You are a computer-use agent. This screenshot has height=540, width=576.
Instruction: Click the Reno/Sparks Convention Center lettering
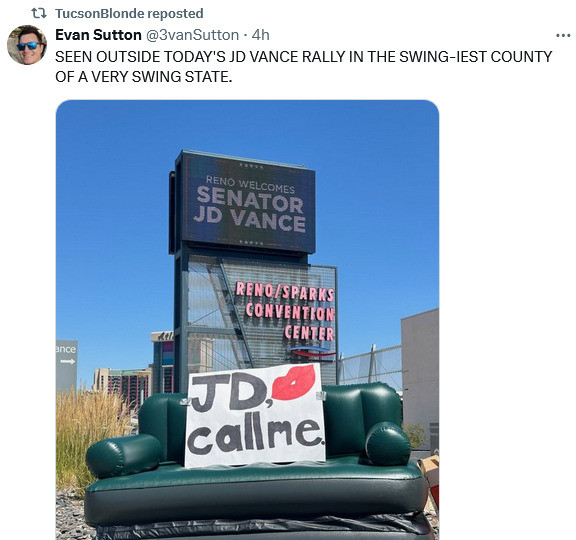(285, 311)
